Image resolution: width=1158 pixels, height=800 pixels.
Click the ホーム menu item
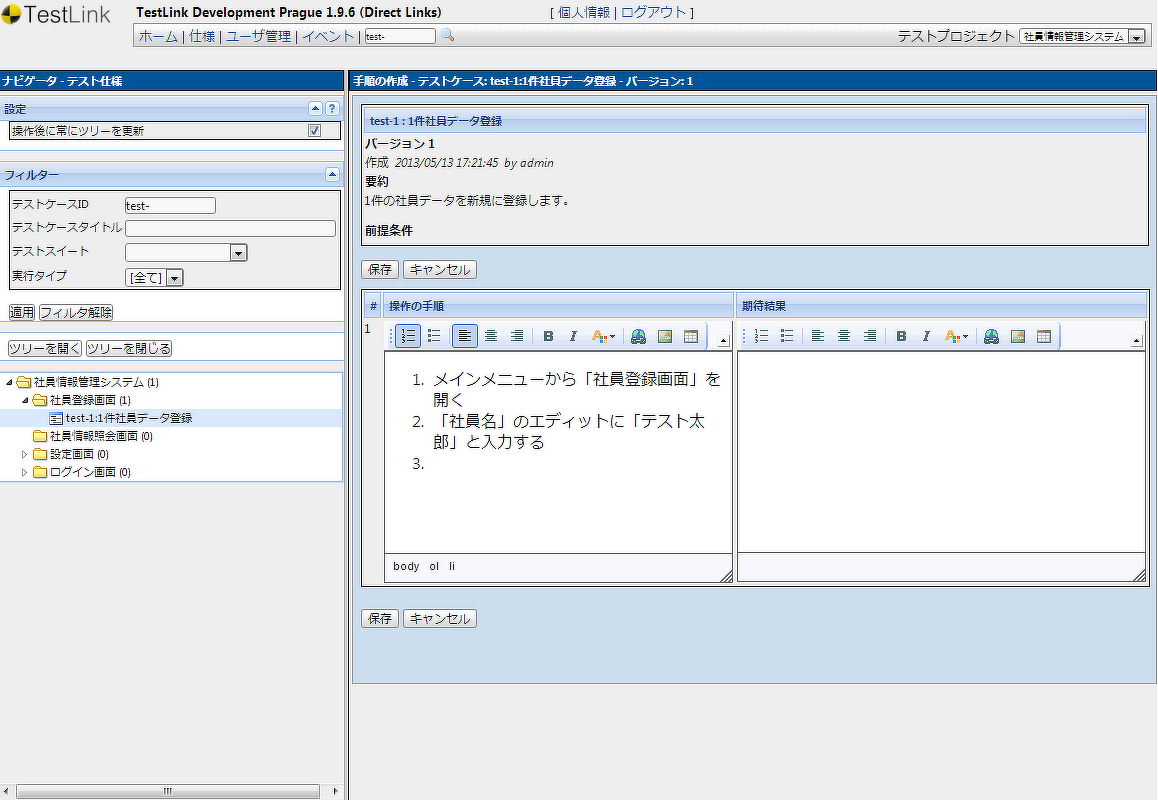coord(159,35)
